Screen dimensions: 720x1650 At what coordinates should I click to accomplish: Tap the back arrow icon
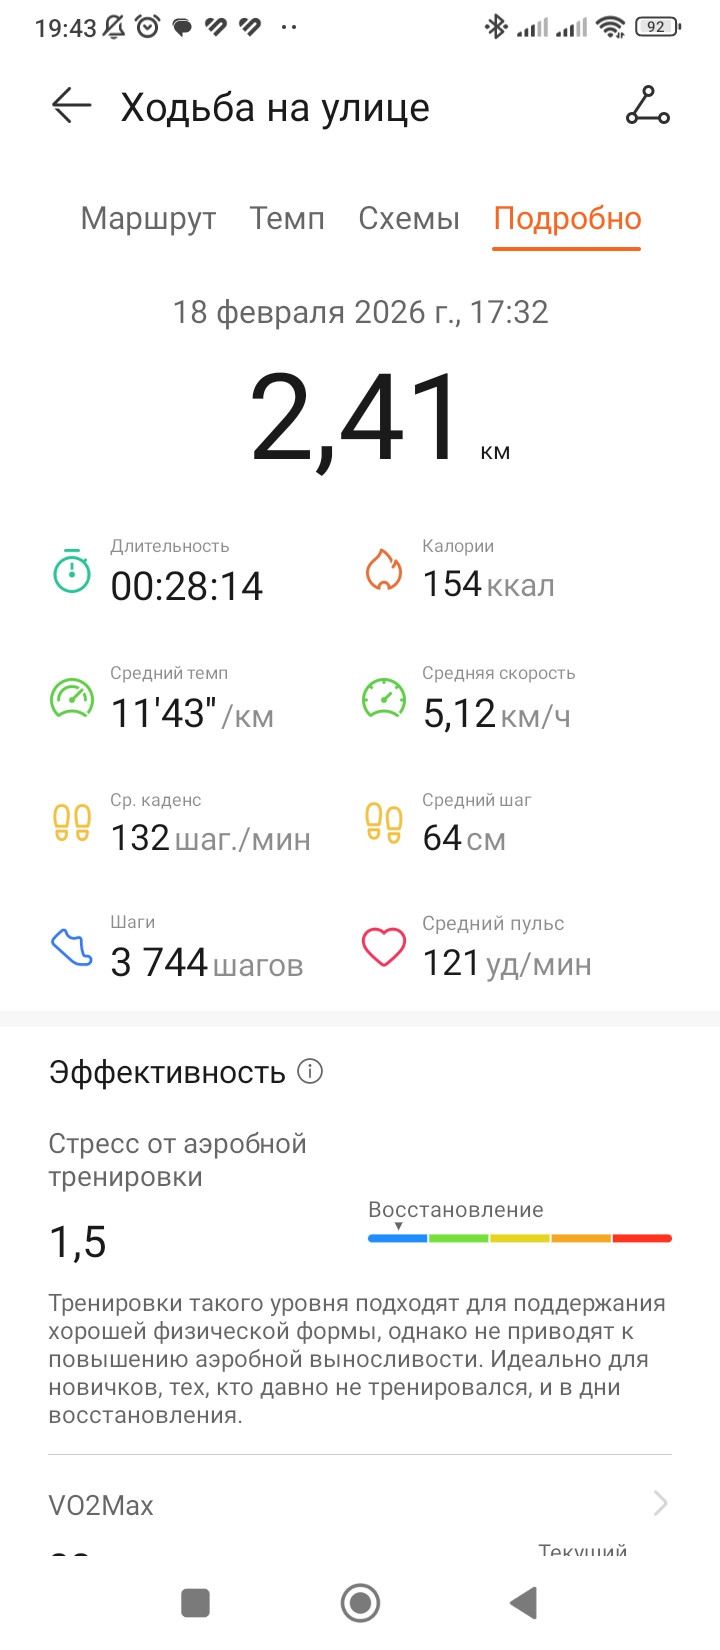coord(71,105)
